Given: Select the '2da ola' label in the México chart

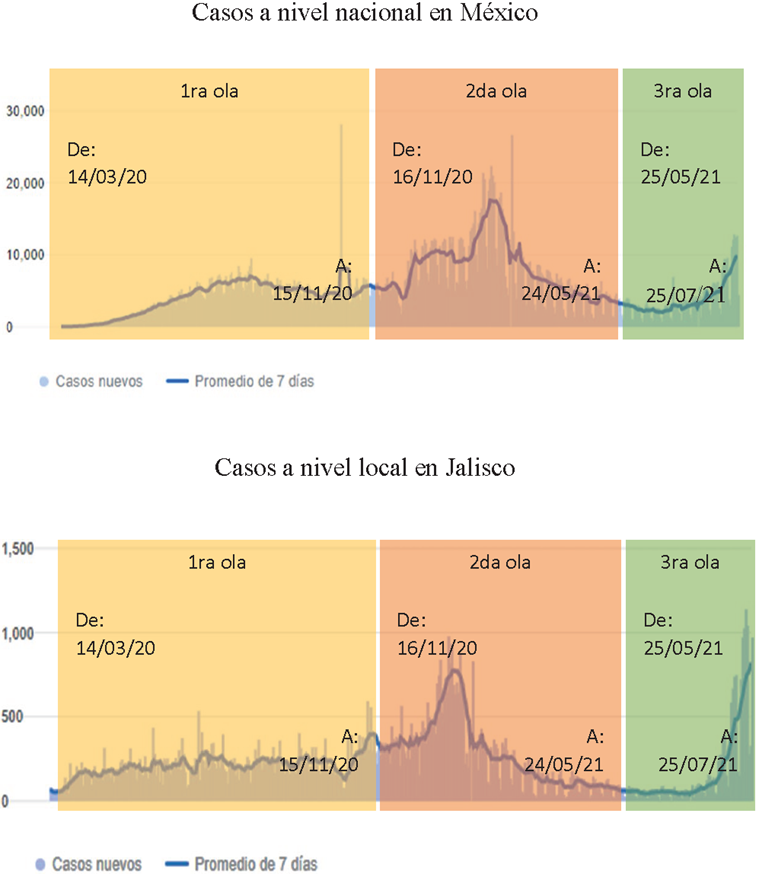Looking at the screenshot, I should (496, 91).
